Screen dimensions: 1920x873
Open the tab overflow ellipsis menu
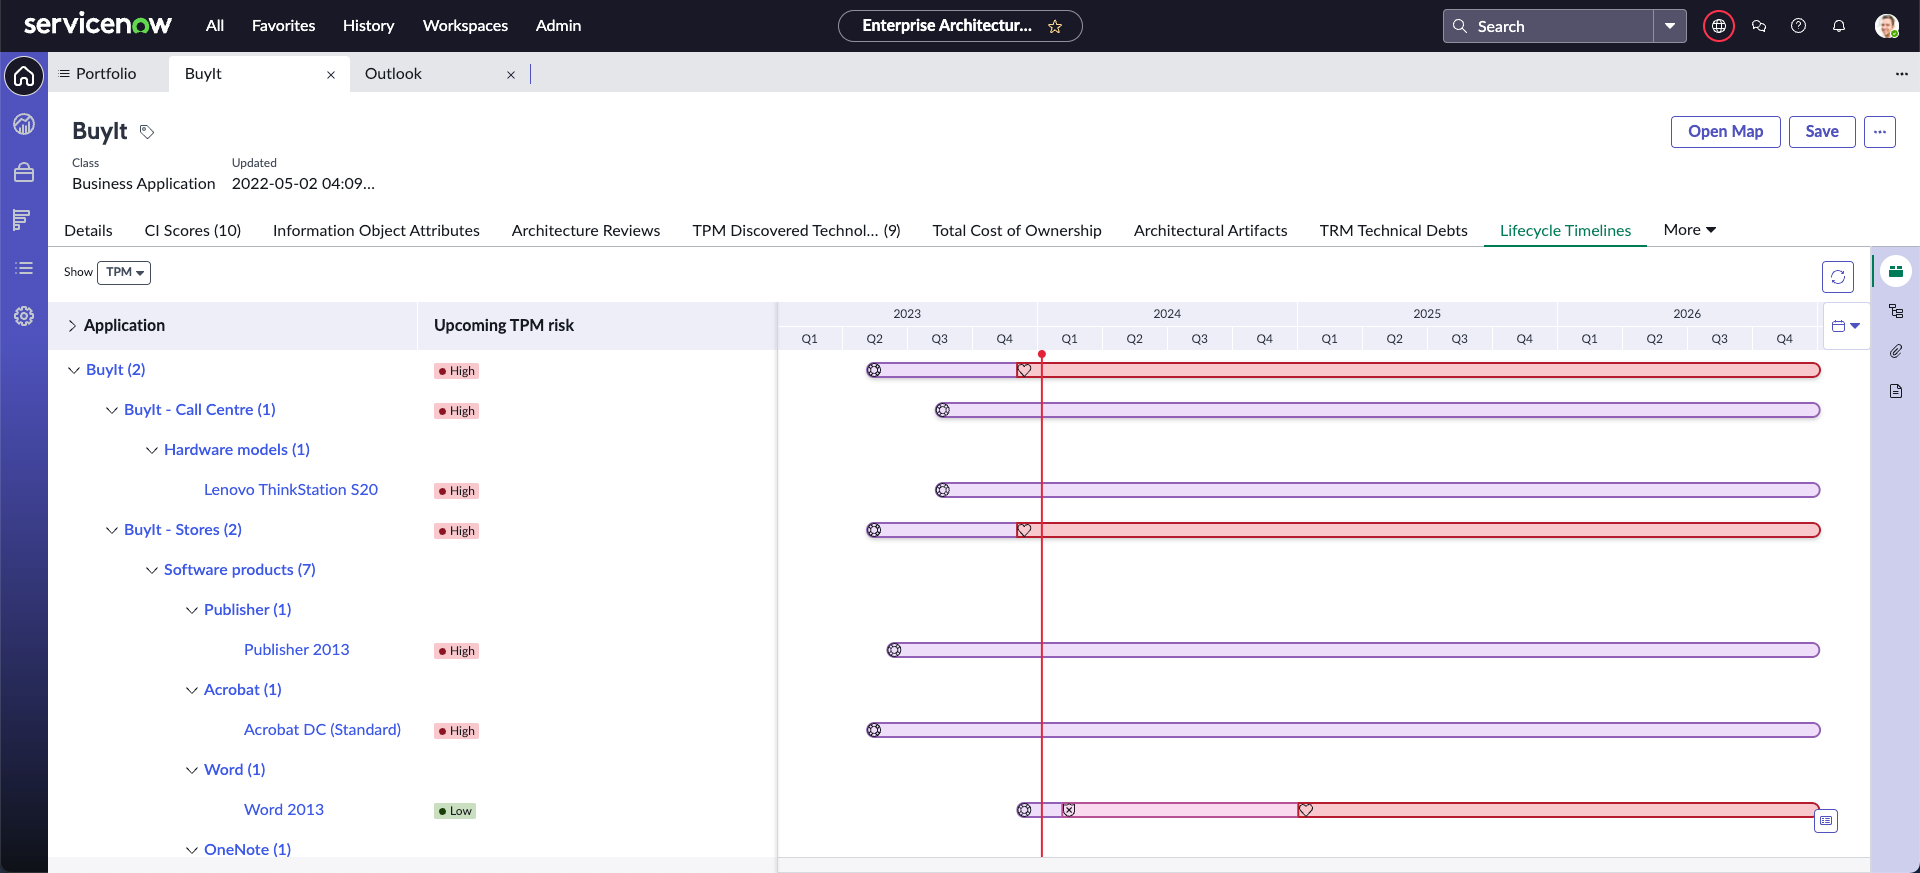pyautogui.click(x=1901, y=74)
